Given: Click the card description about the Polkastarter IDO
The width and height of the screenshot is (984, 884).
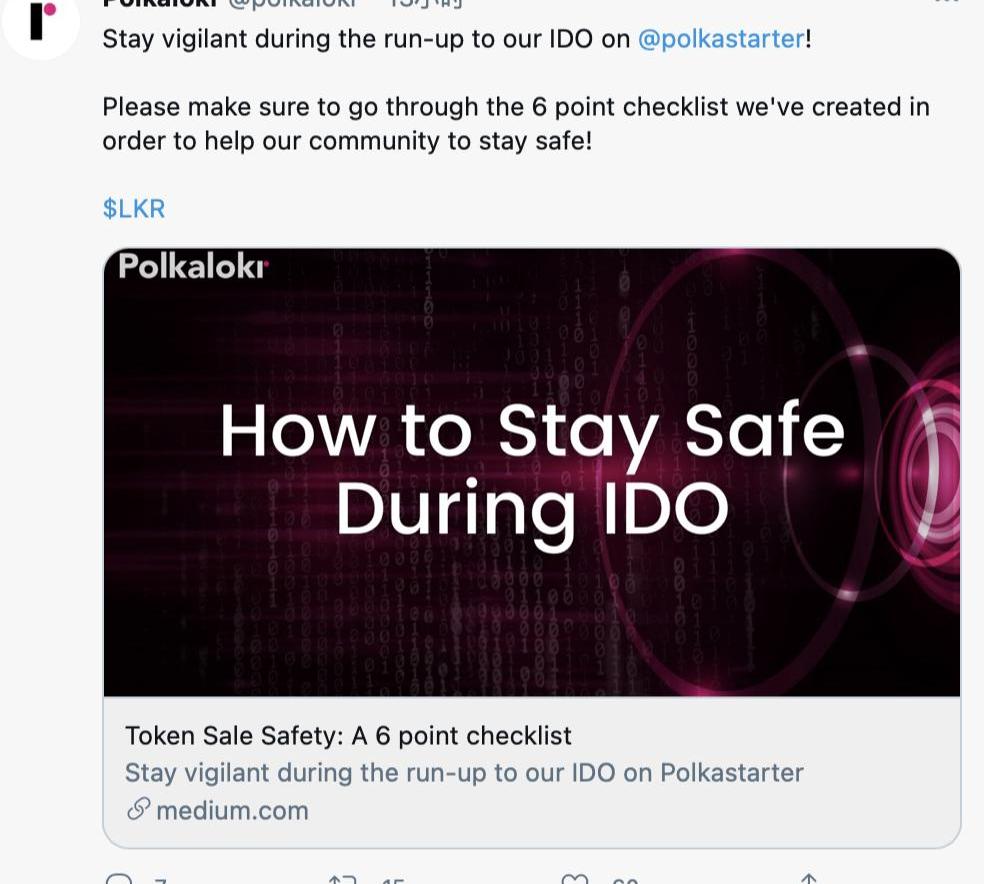Looking at the screenshot, I should pyautogui.click(x=464, y=773).
